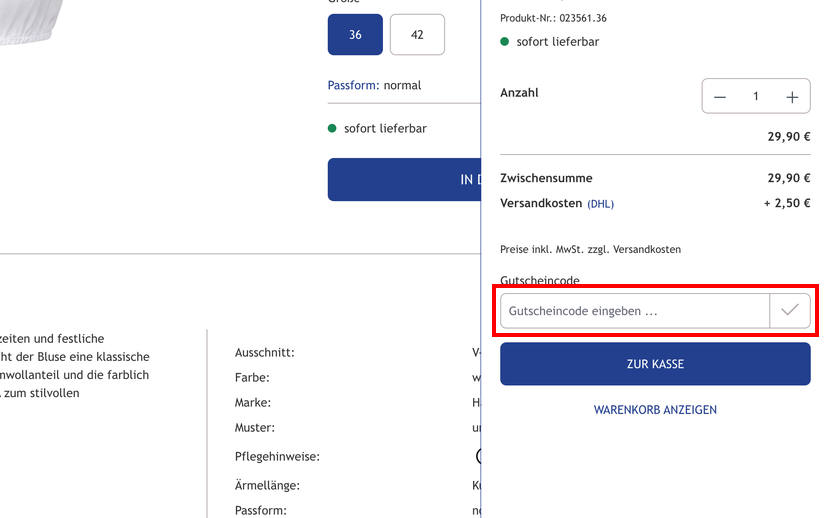Open the DHL shipping info link
This screenshot has height=518, width=828.
coord(600,204)
